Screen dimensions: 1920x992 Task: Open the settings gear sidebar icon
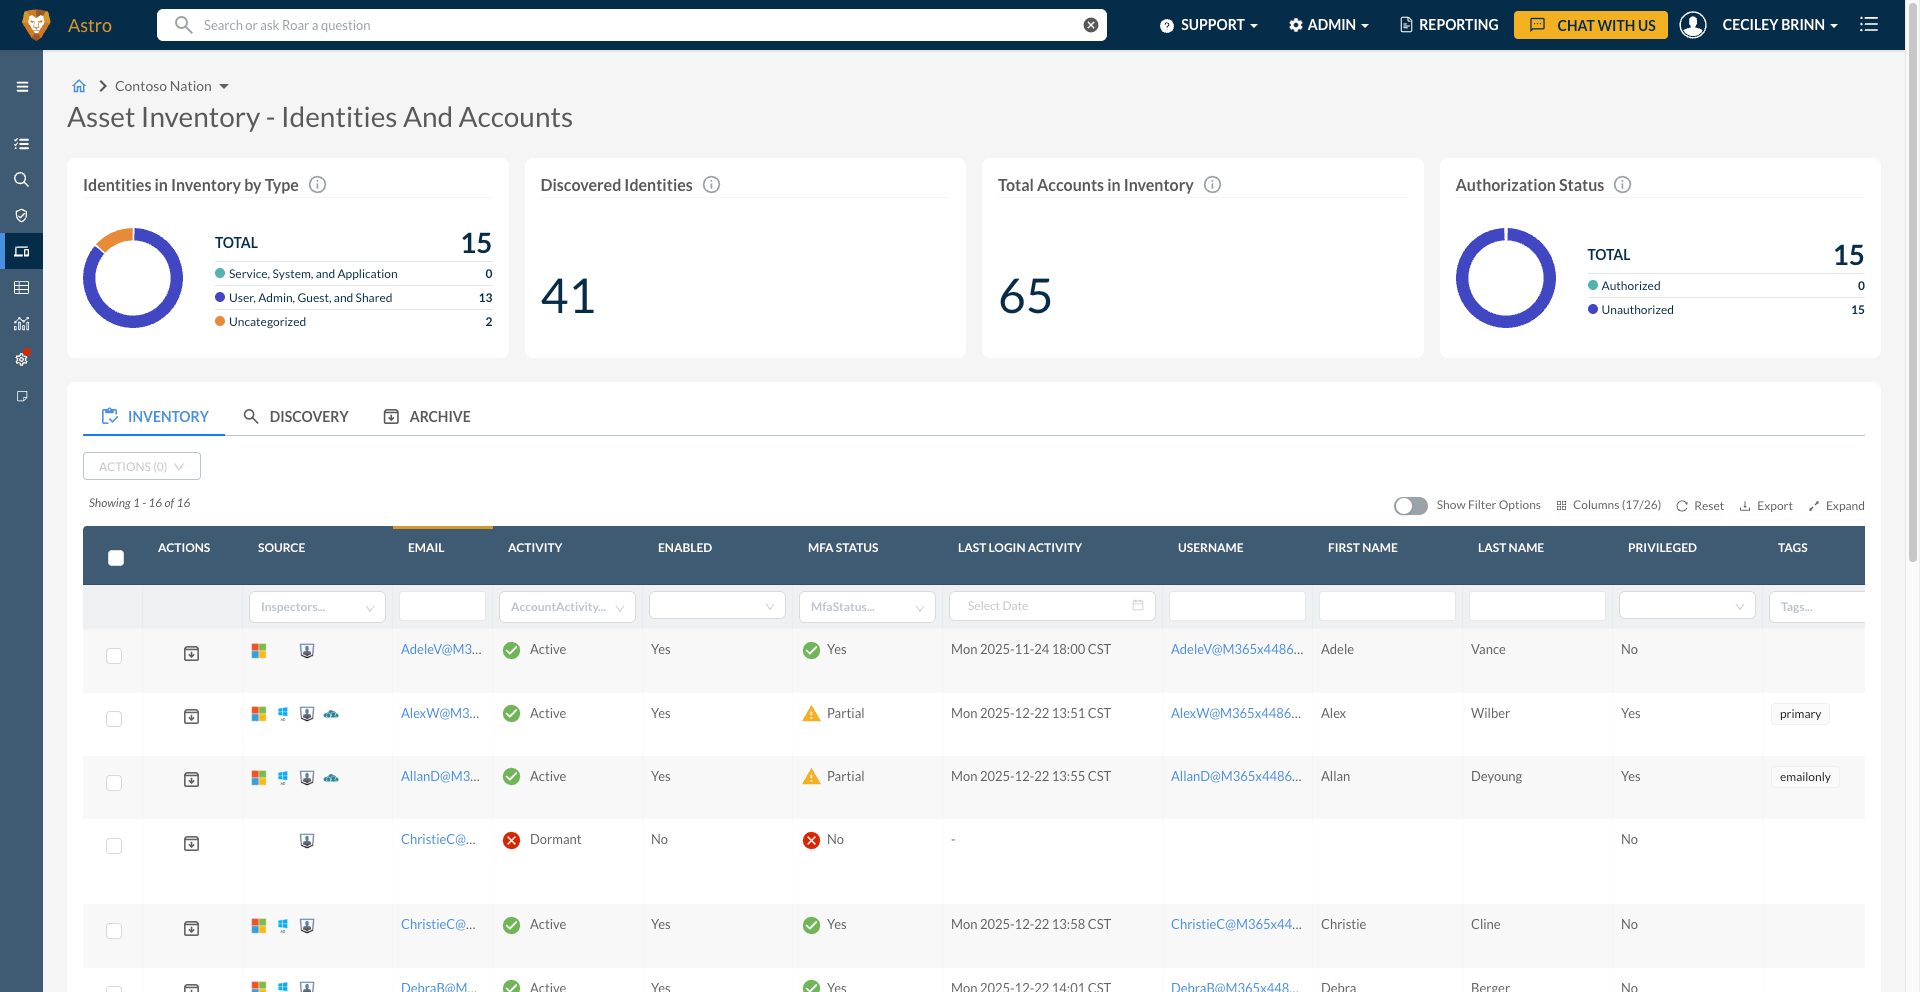tap(21, 359)
